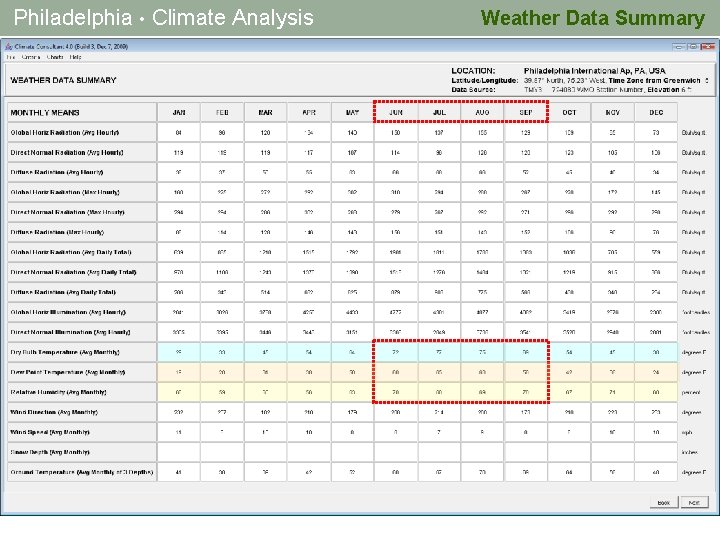Close the Climate Consultant window
The height and width of the screenshot is (540, 720).
coord(708,46)
